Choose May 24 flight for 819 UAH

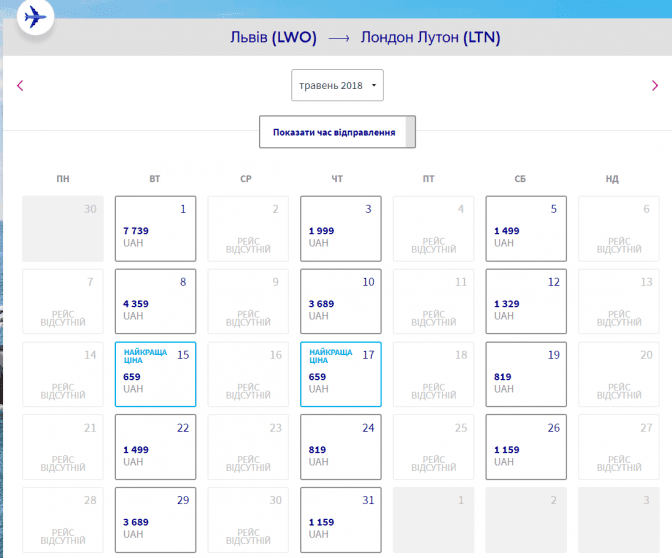pyautogui.click(x=340, y=447)
